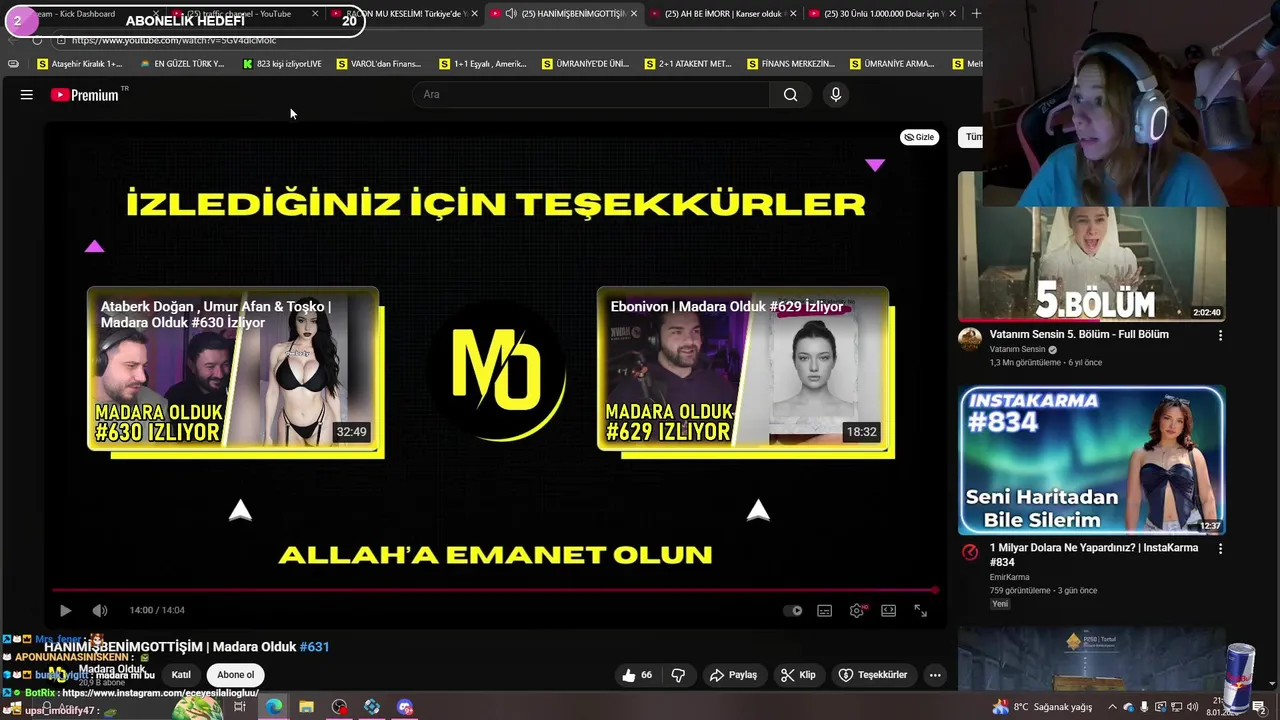Click the Vatanım Sensin channel avatar
1280x720 pixels.
(970, 340)
